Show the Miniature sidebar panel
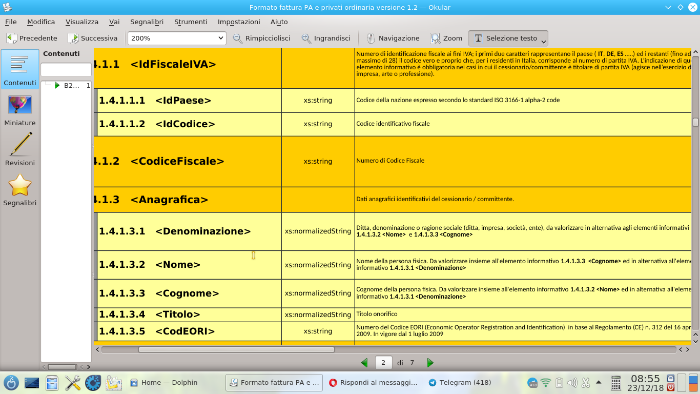 20,110
